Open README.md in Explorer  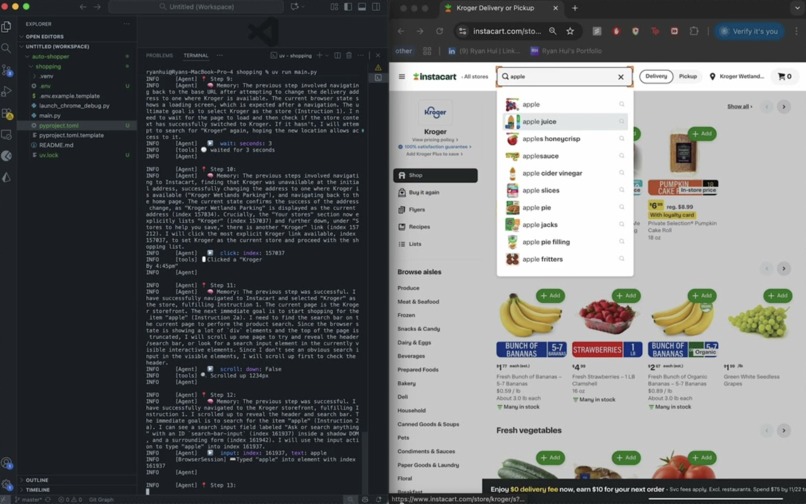[56, 145]
